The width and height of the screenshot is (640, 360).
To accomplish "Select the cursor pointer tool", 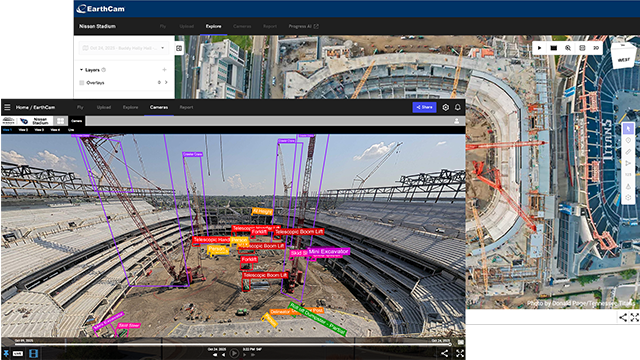I will 628,129.
